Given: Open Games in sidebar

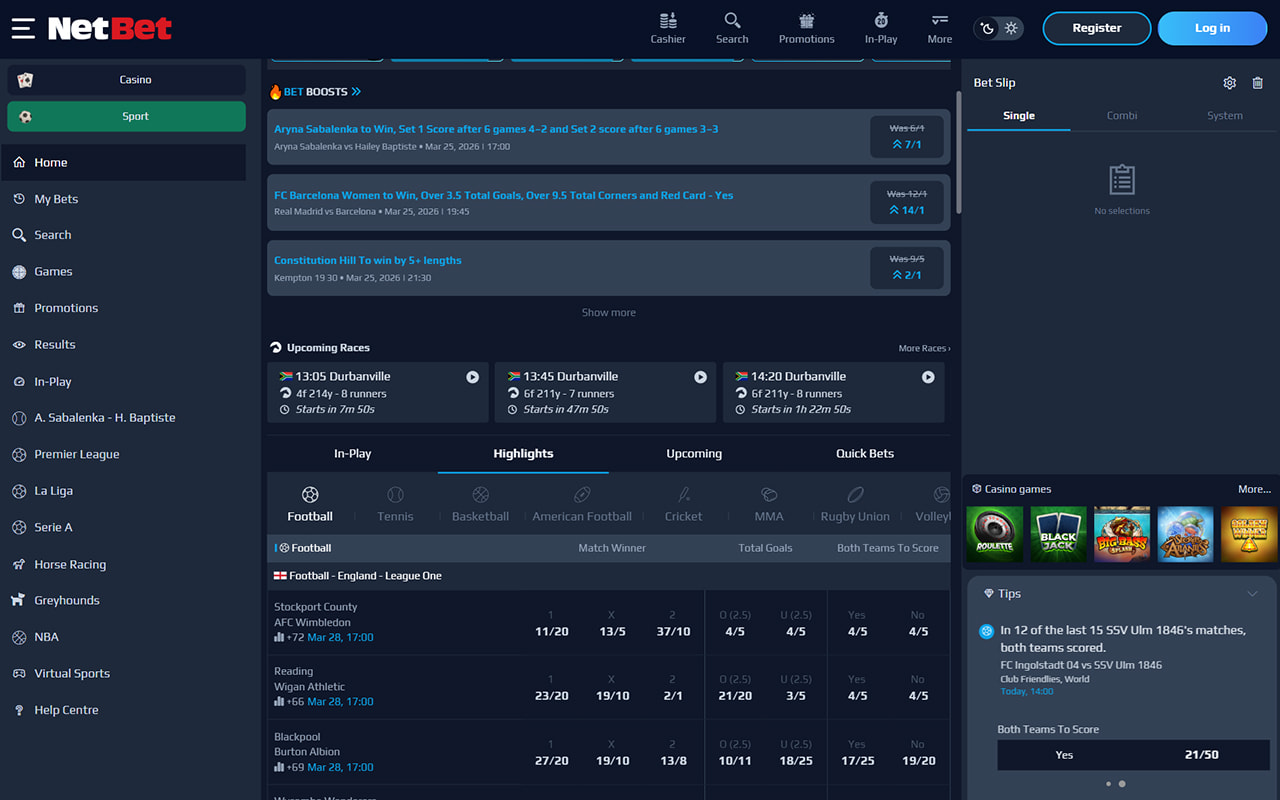Looking at the screenshot, I should pyautogui.click(x=123, y=271).
